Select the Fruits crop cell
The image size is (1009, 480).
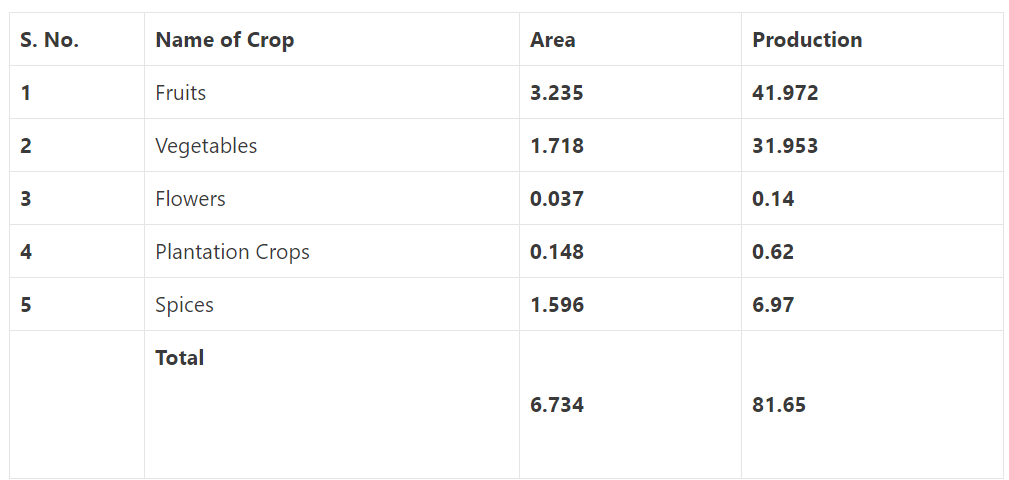[x=180, y=93]
